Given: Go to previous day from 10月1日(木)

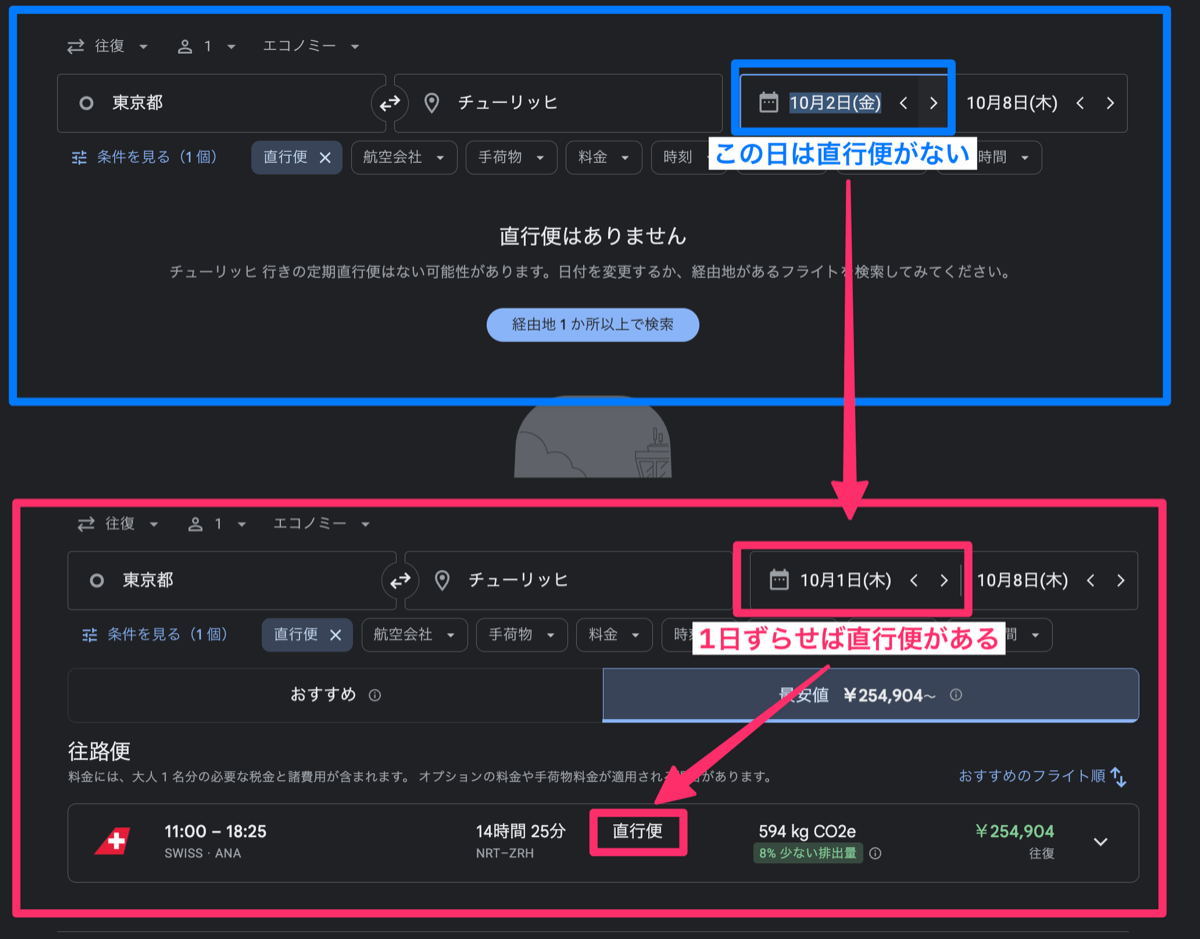Looking at the screenshot, I should (x=914, y=580).
